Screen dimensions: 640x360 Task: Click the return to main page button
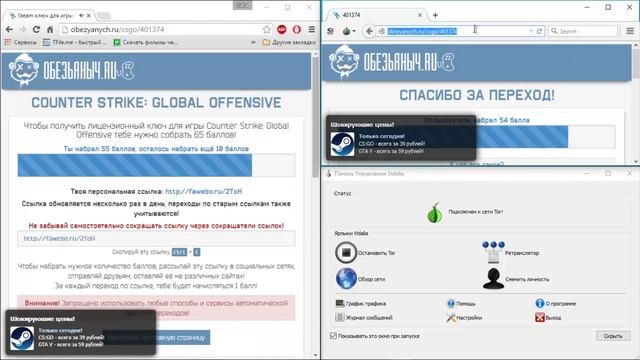(x=183, y=338)
